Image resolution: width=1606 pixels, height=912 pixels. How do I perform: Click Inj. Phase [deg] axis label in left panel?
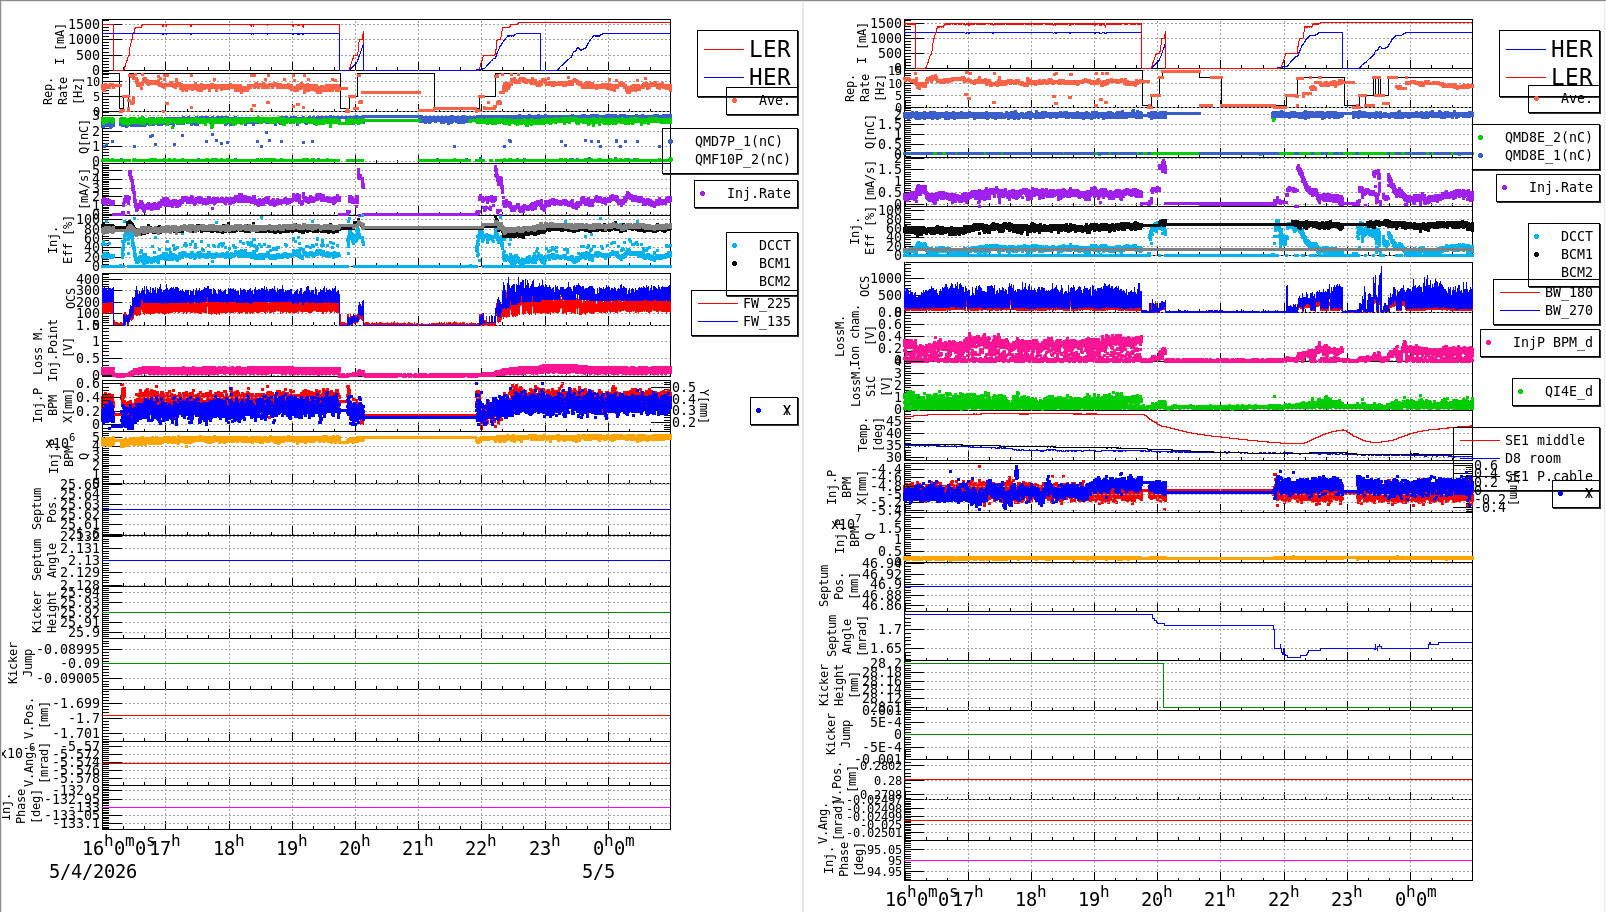click(21, 808)
